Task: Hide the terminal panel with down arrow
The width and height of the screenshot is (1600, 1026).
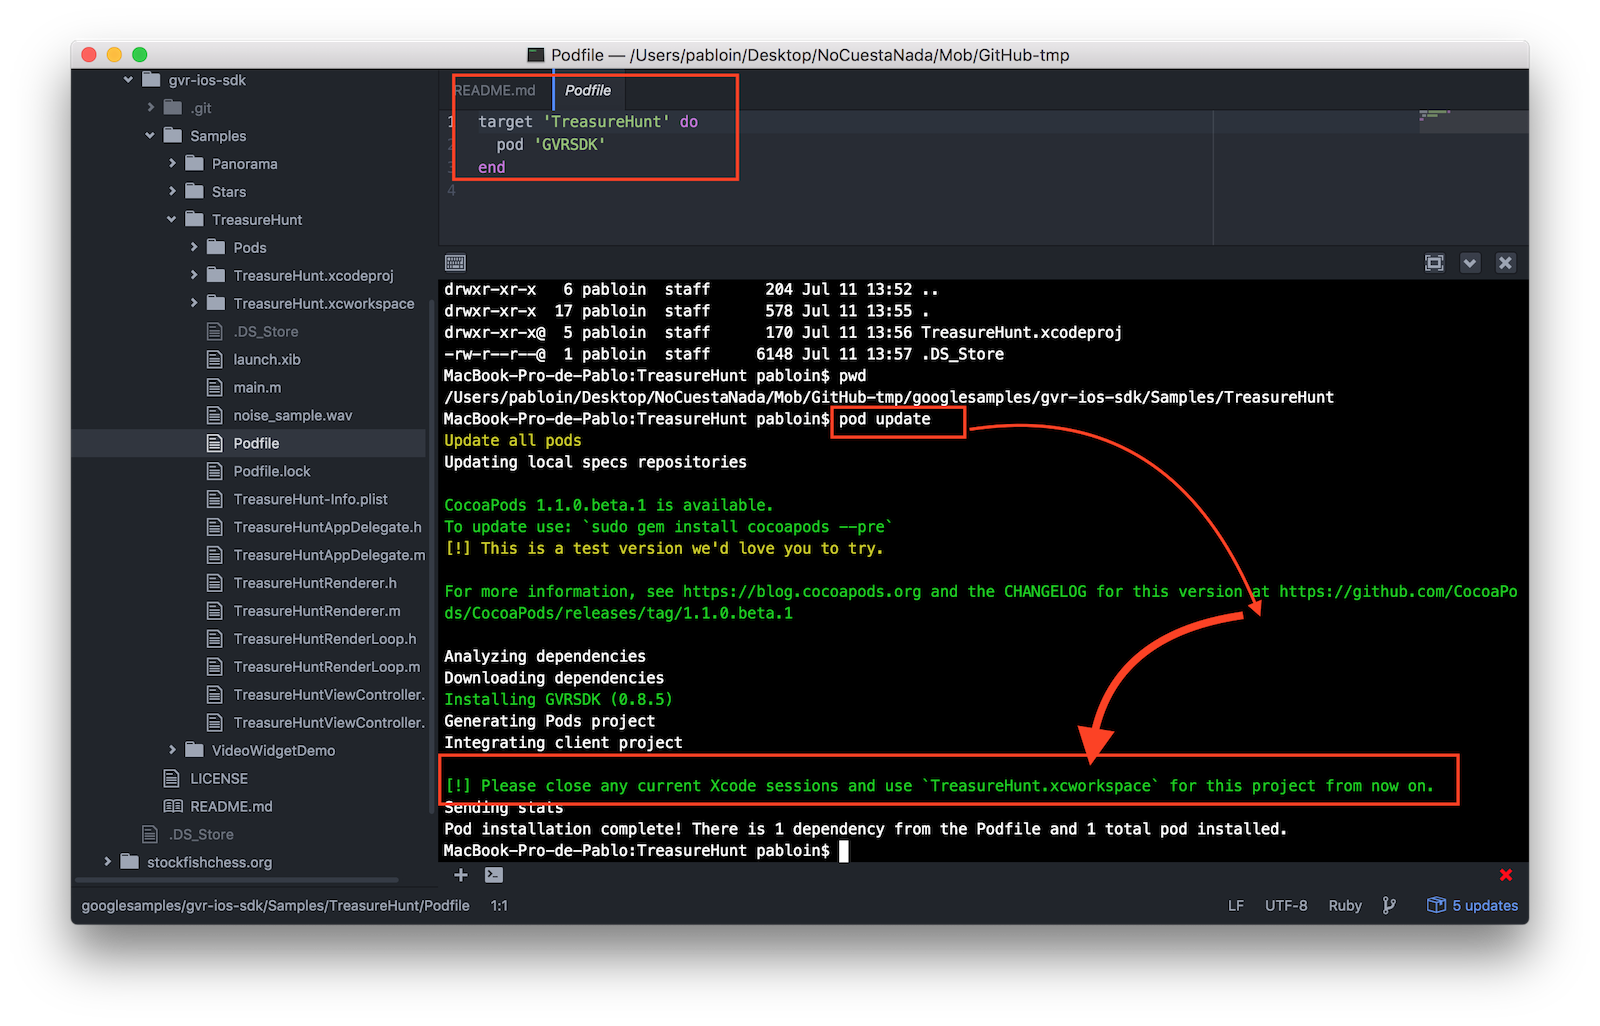Action: pos(1470,263)
